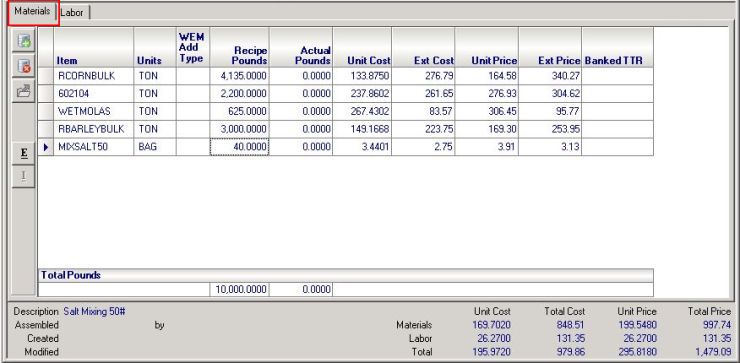Image resolution: width=740 pixels, height=363 pixels.
Task: Click the Ext Cost column header
Action: (423, 47)
